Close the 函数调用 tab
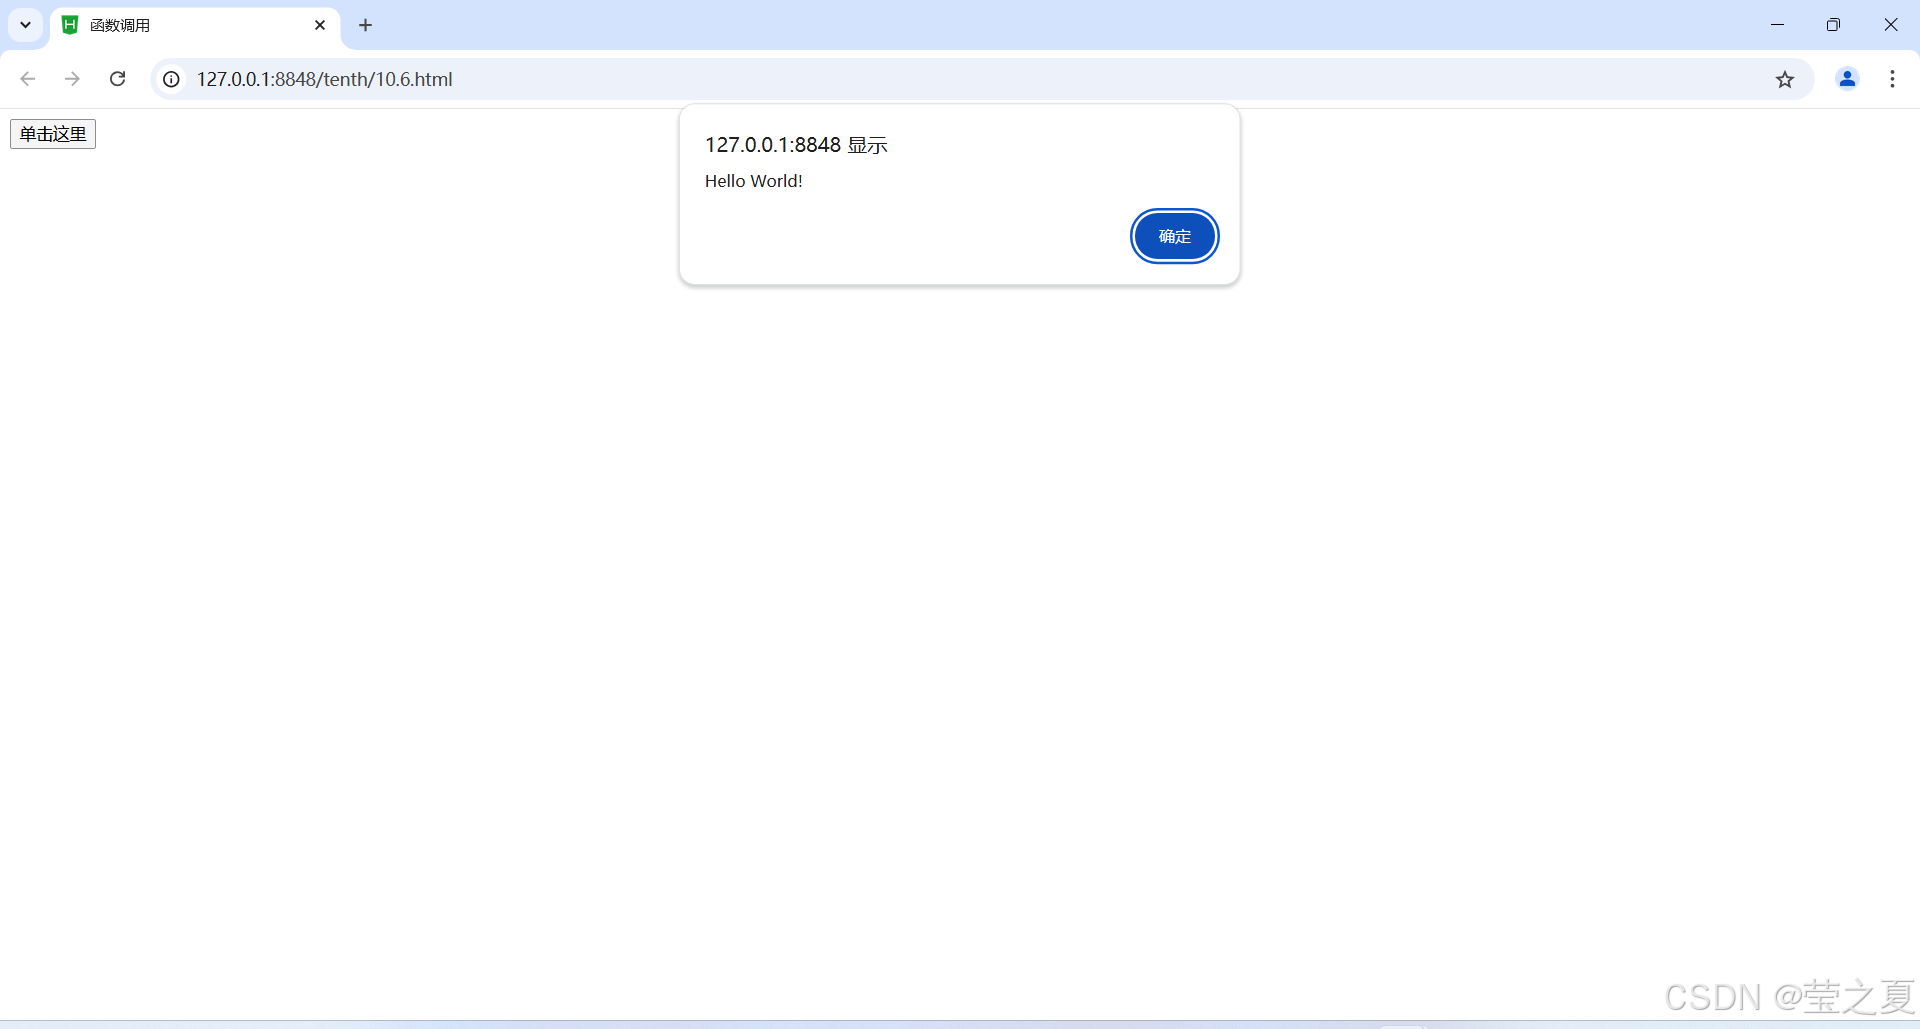This screenshot has height=1029, width=1920. tap(320, 25)
